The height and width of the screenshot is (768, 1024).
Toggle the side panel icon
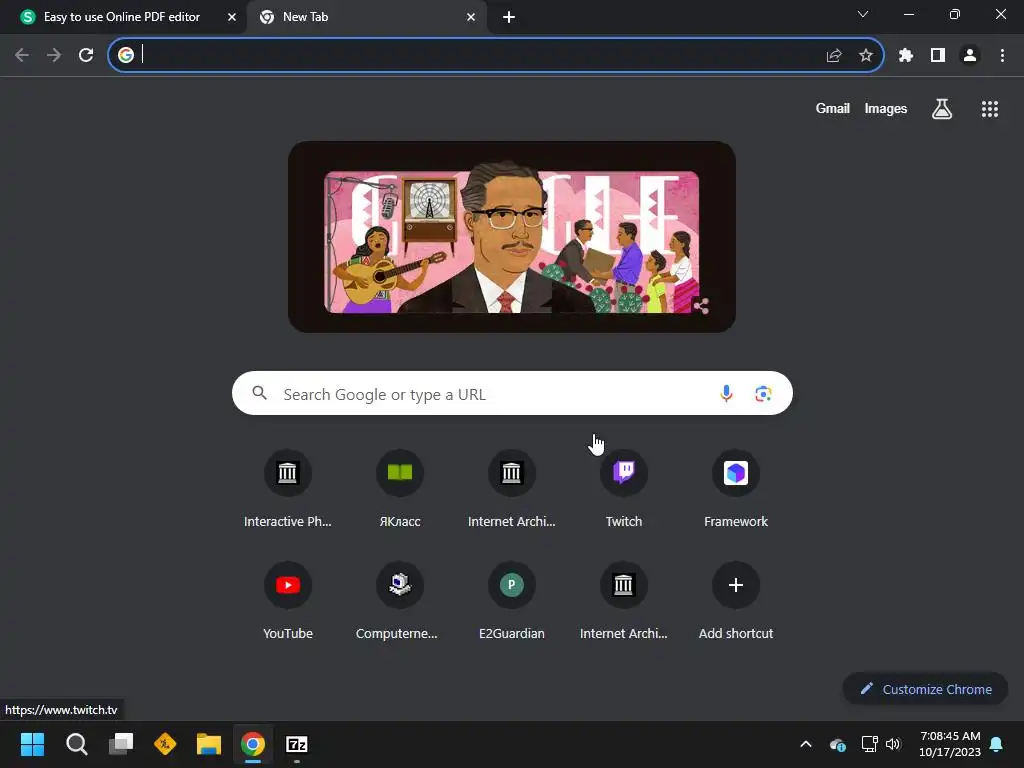tap(938, 56)
